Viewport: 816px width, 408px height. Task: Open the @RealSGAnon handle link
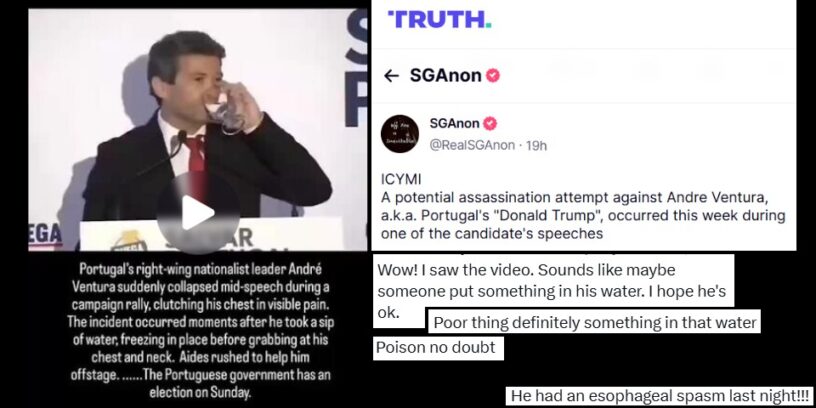pos(472,145)
